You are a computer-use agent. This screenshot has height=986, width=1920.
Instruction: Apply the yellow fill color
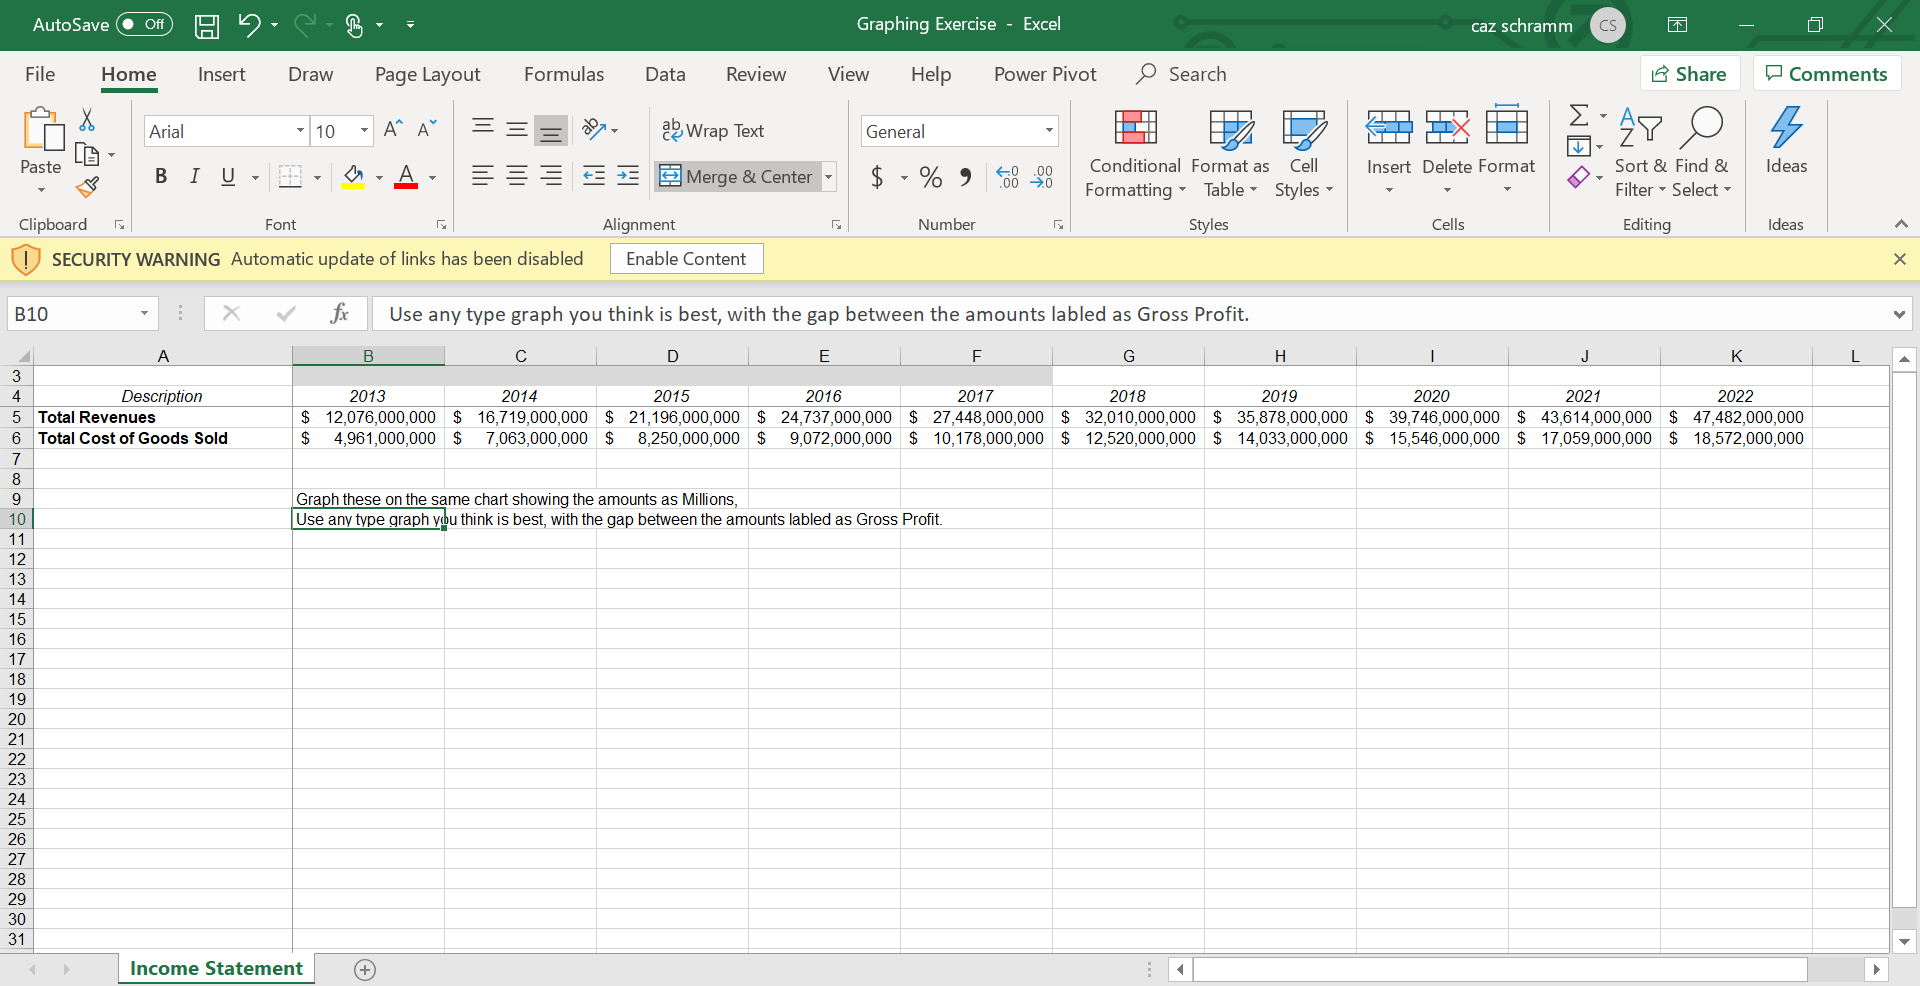353,177
